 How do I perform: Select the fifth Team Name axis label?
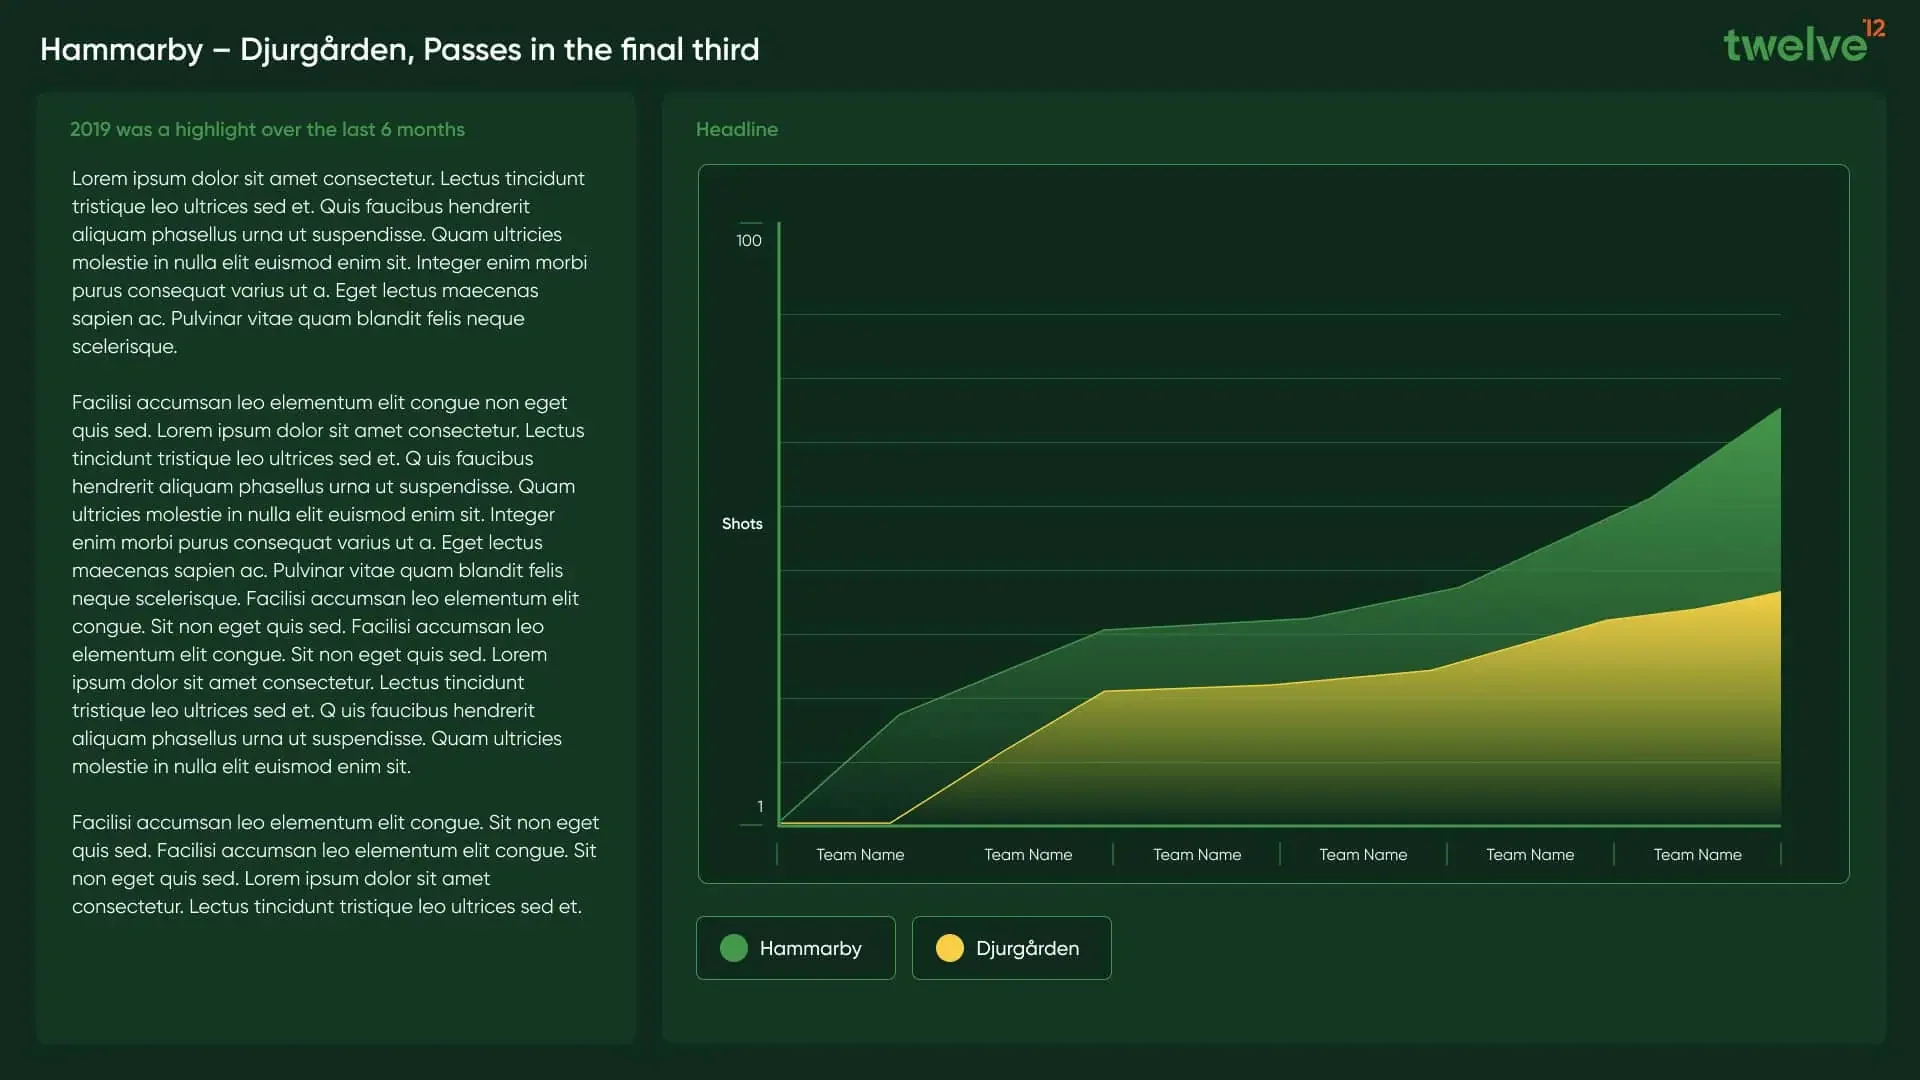pyautogui.click(x=1530, y=855)
